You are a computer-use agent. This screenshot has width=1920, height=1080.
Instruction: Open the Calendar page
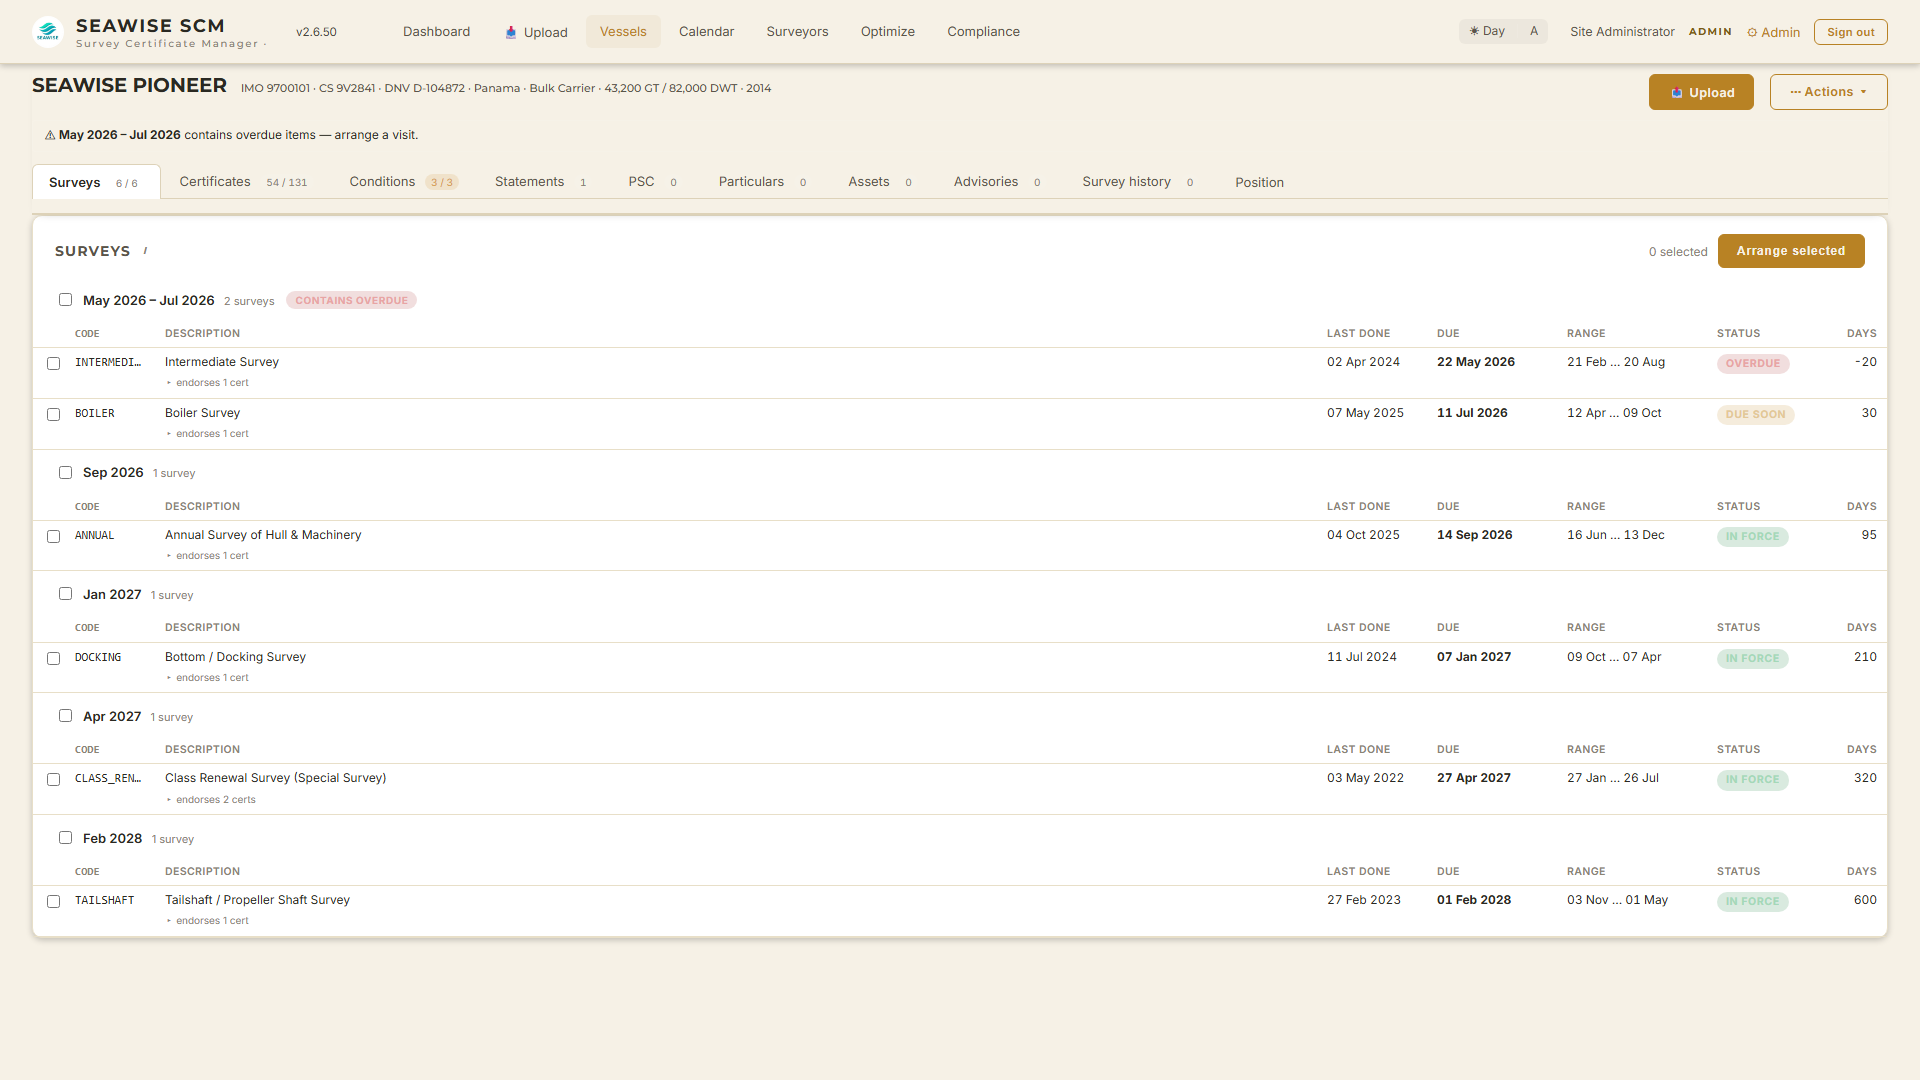[x=706, y=32]
